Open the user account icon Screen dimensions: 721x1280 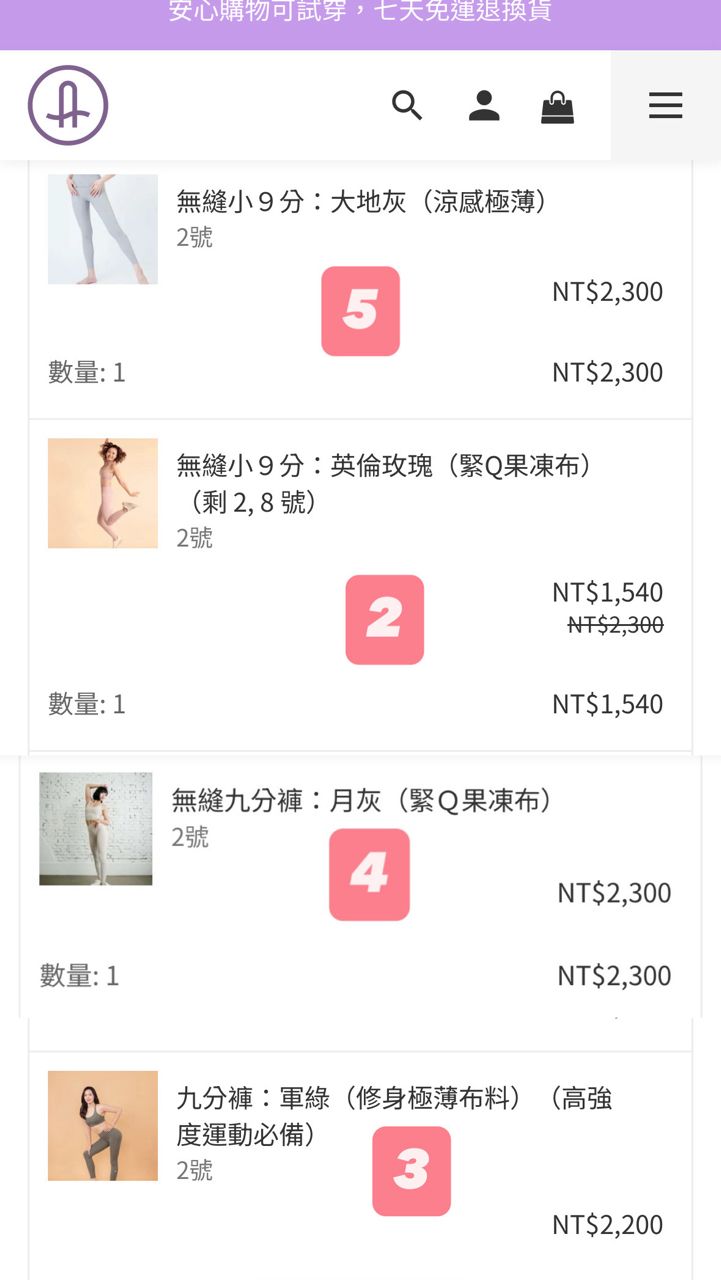click(x=484, y=105)
